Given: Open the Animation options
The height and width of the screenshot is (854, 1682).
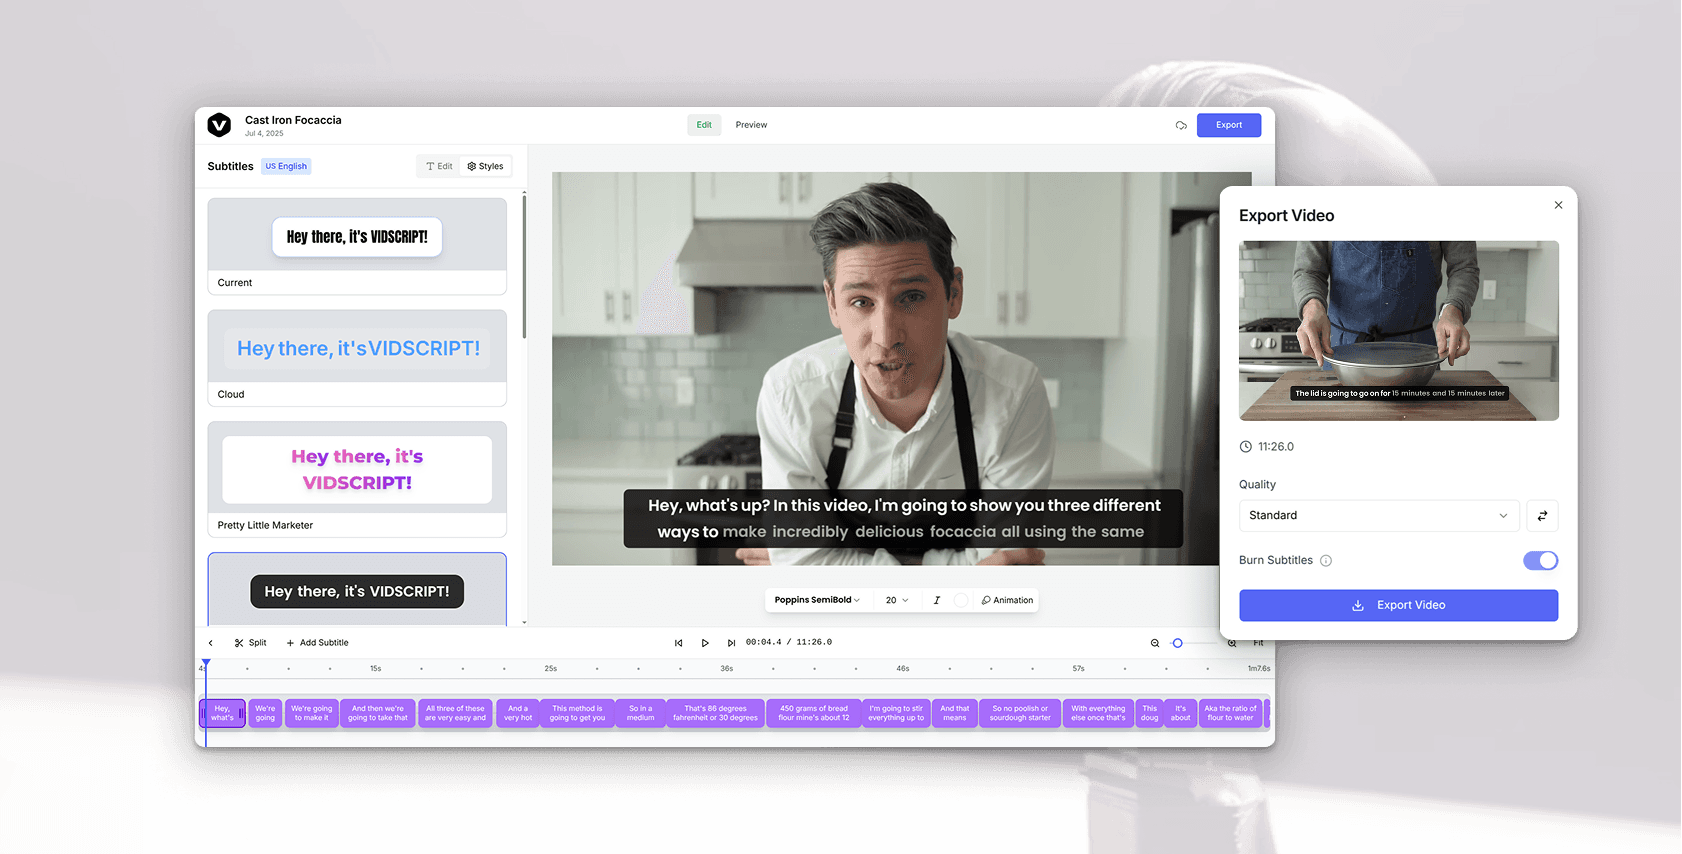Looking at the screenshot, I should [1007, 600].
